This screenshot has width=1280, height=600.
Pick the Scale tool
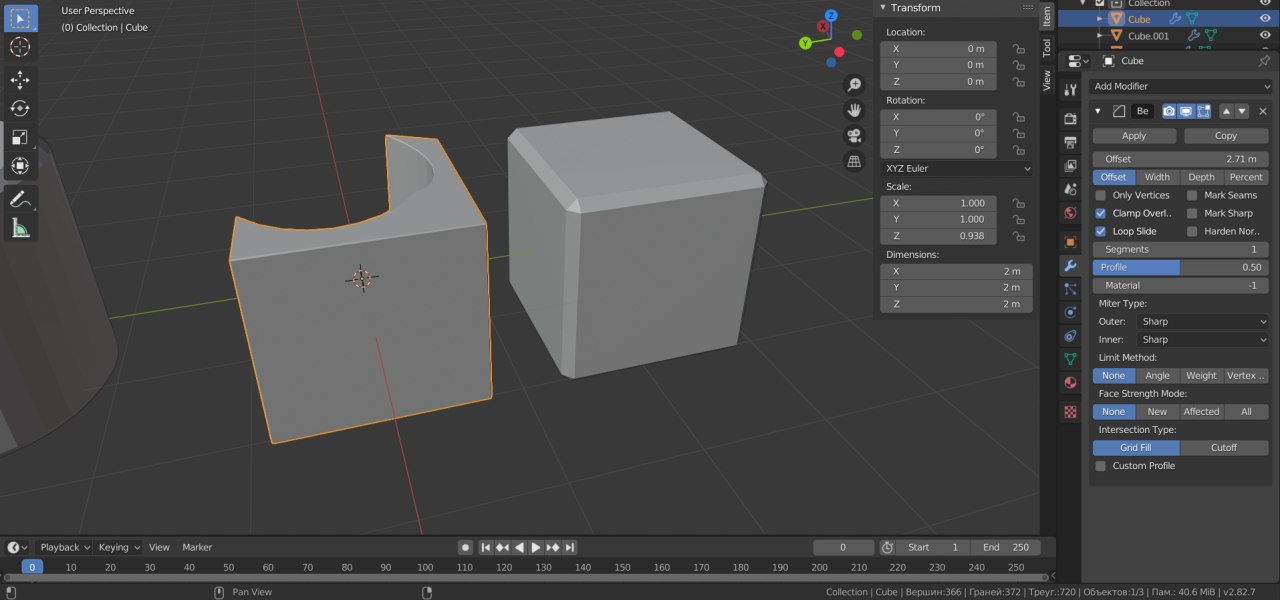[20, 137]
